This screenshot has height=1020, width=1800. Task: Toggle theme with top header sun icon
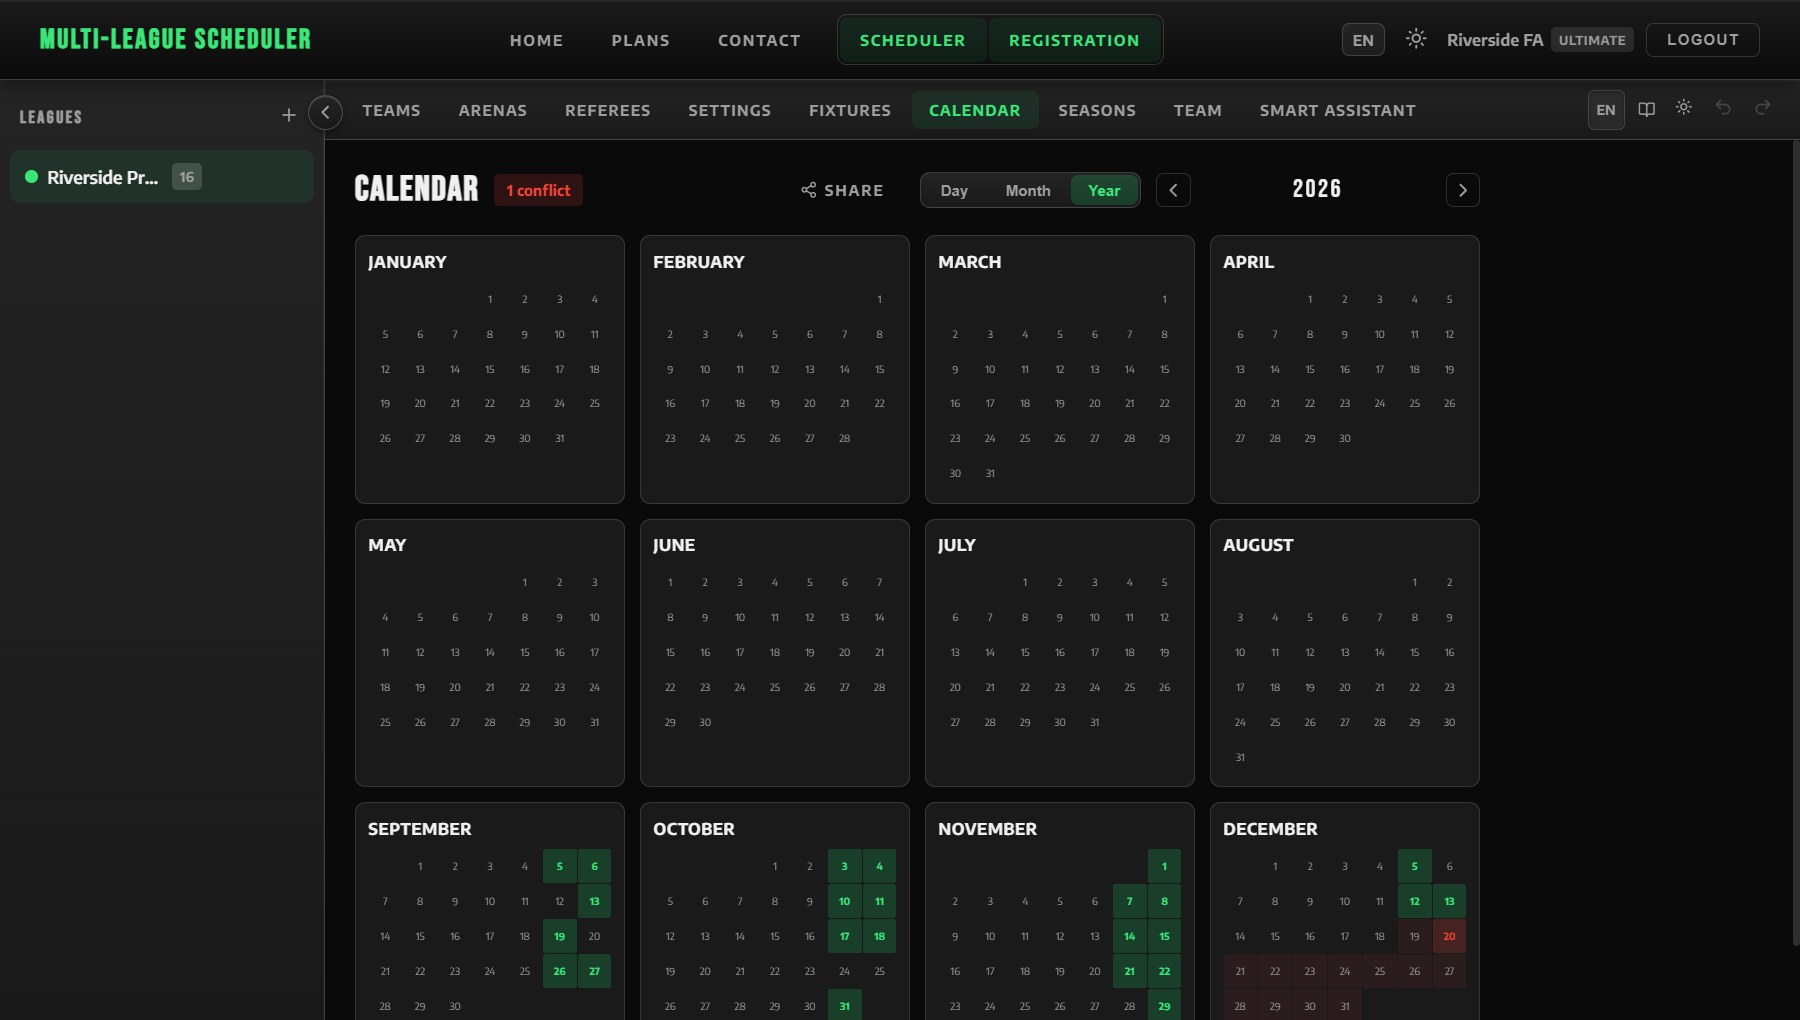[x=1415, y=39]
